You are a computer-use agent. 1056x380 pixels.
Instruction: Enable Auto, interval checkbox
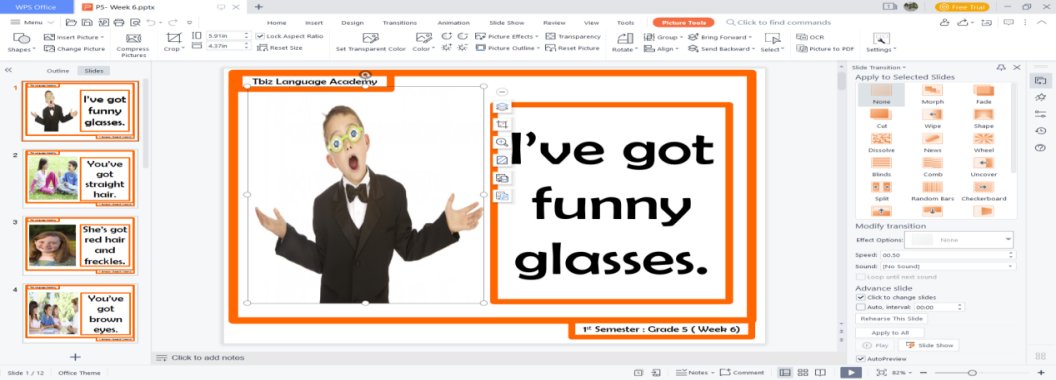pos(860,307)
